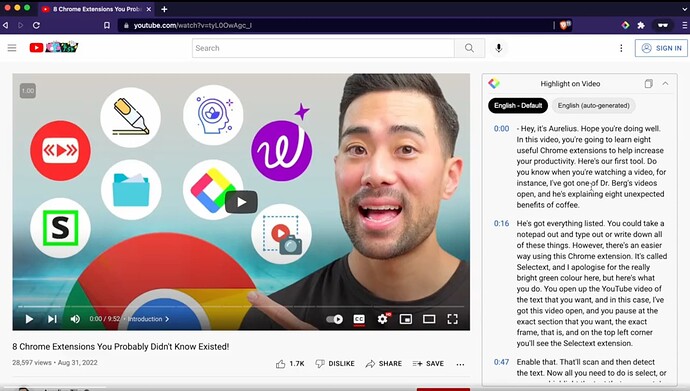
Task: Jump to transcript timestamp 0:16
Action: pyautogui.click(x=501, y=223)
